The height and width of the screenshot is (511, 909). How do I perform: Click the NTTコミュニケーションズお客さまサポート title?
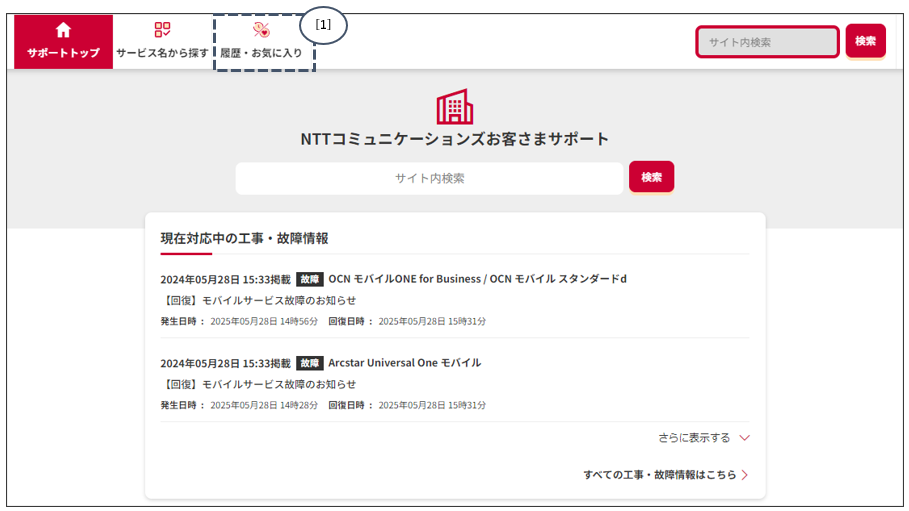(455, 139)
